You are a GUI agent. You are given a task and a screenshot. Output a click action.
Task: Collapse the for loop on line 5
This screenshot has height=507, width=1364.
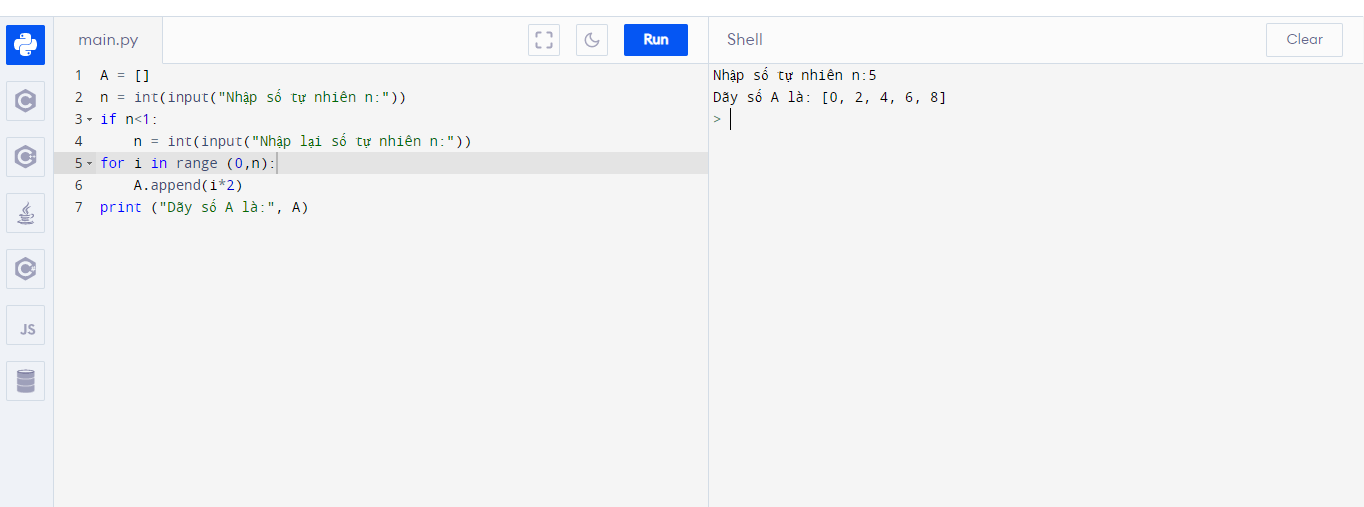coord(89,163)
